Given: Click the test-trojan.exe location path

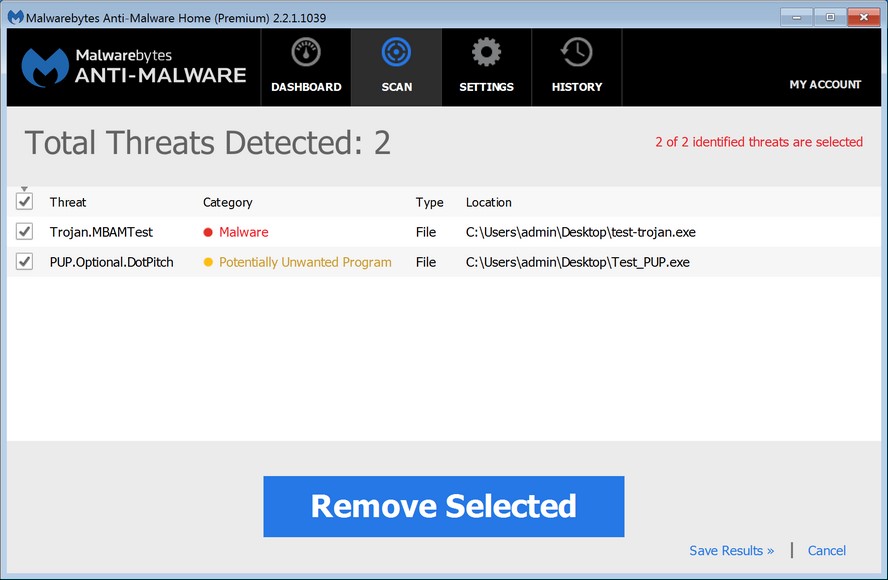Looking at the screenshot, I should [x=580, y=232].
